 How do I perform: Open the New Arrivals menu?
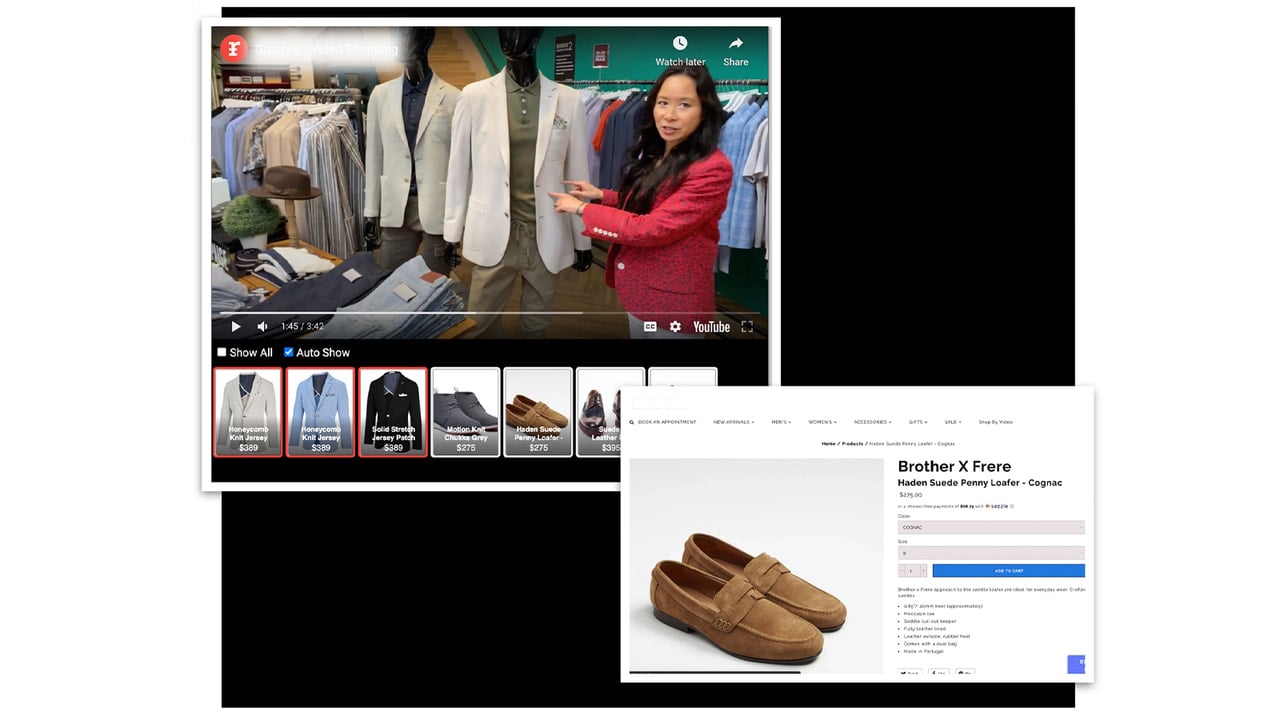click(x=733, y=422)
